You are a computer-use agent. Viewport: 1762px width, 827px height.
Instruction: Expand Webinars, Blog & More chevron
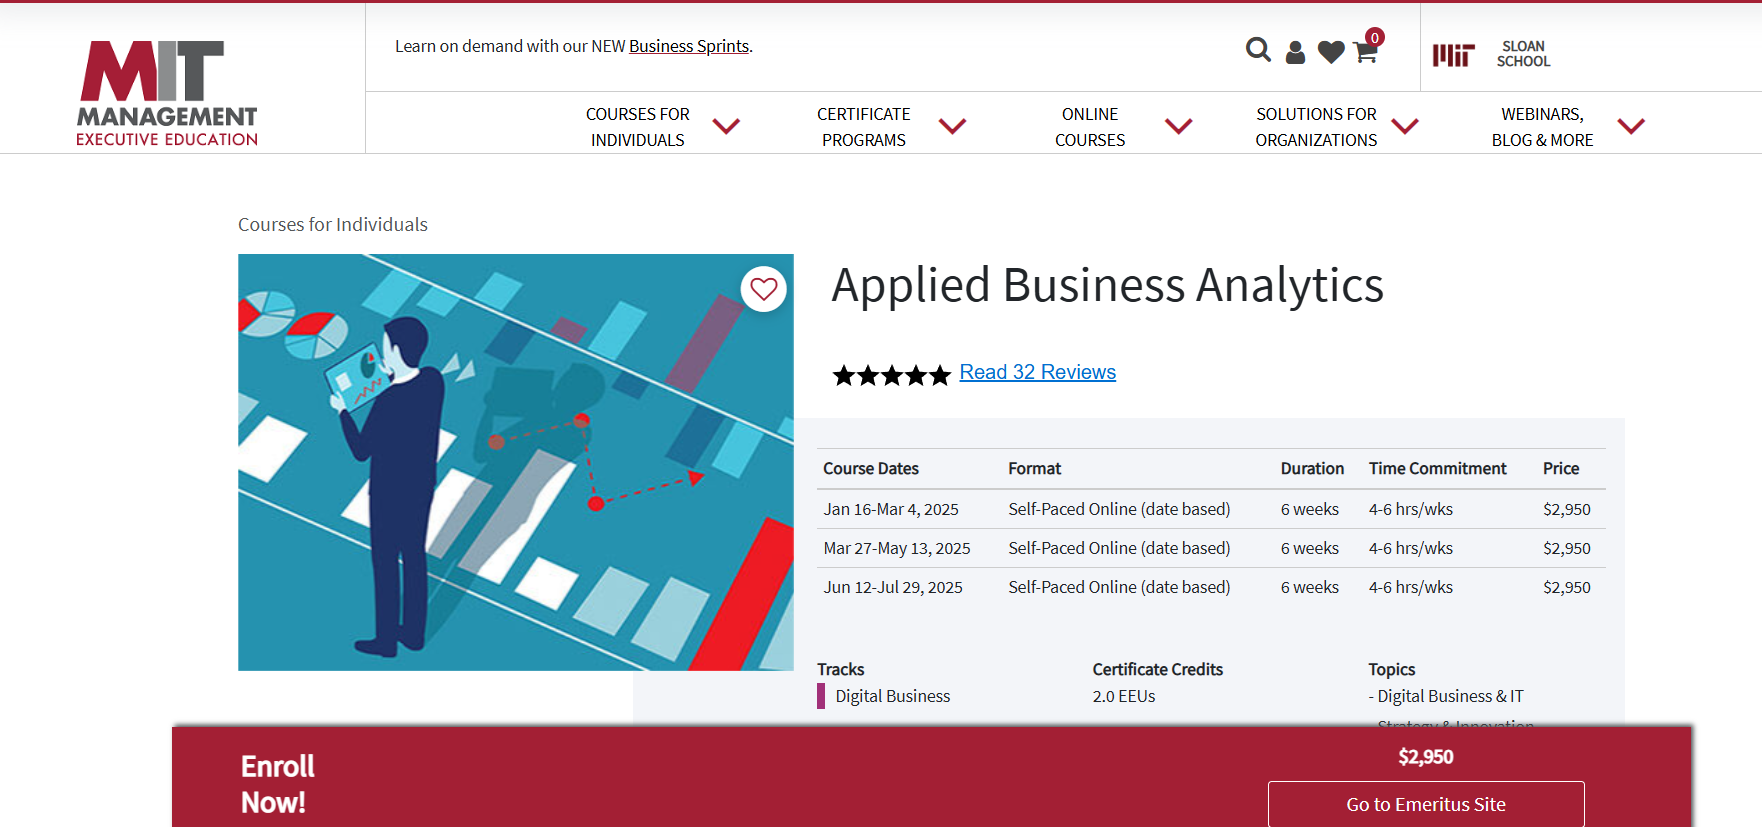1631,126
